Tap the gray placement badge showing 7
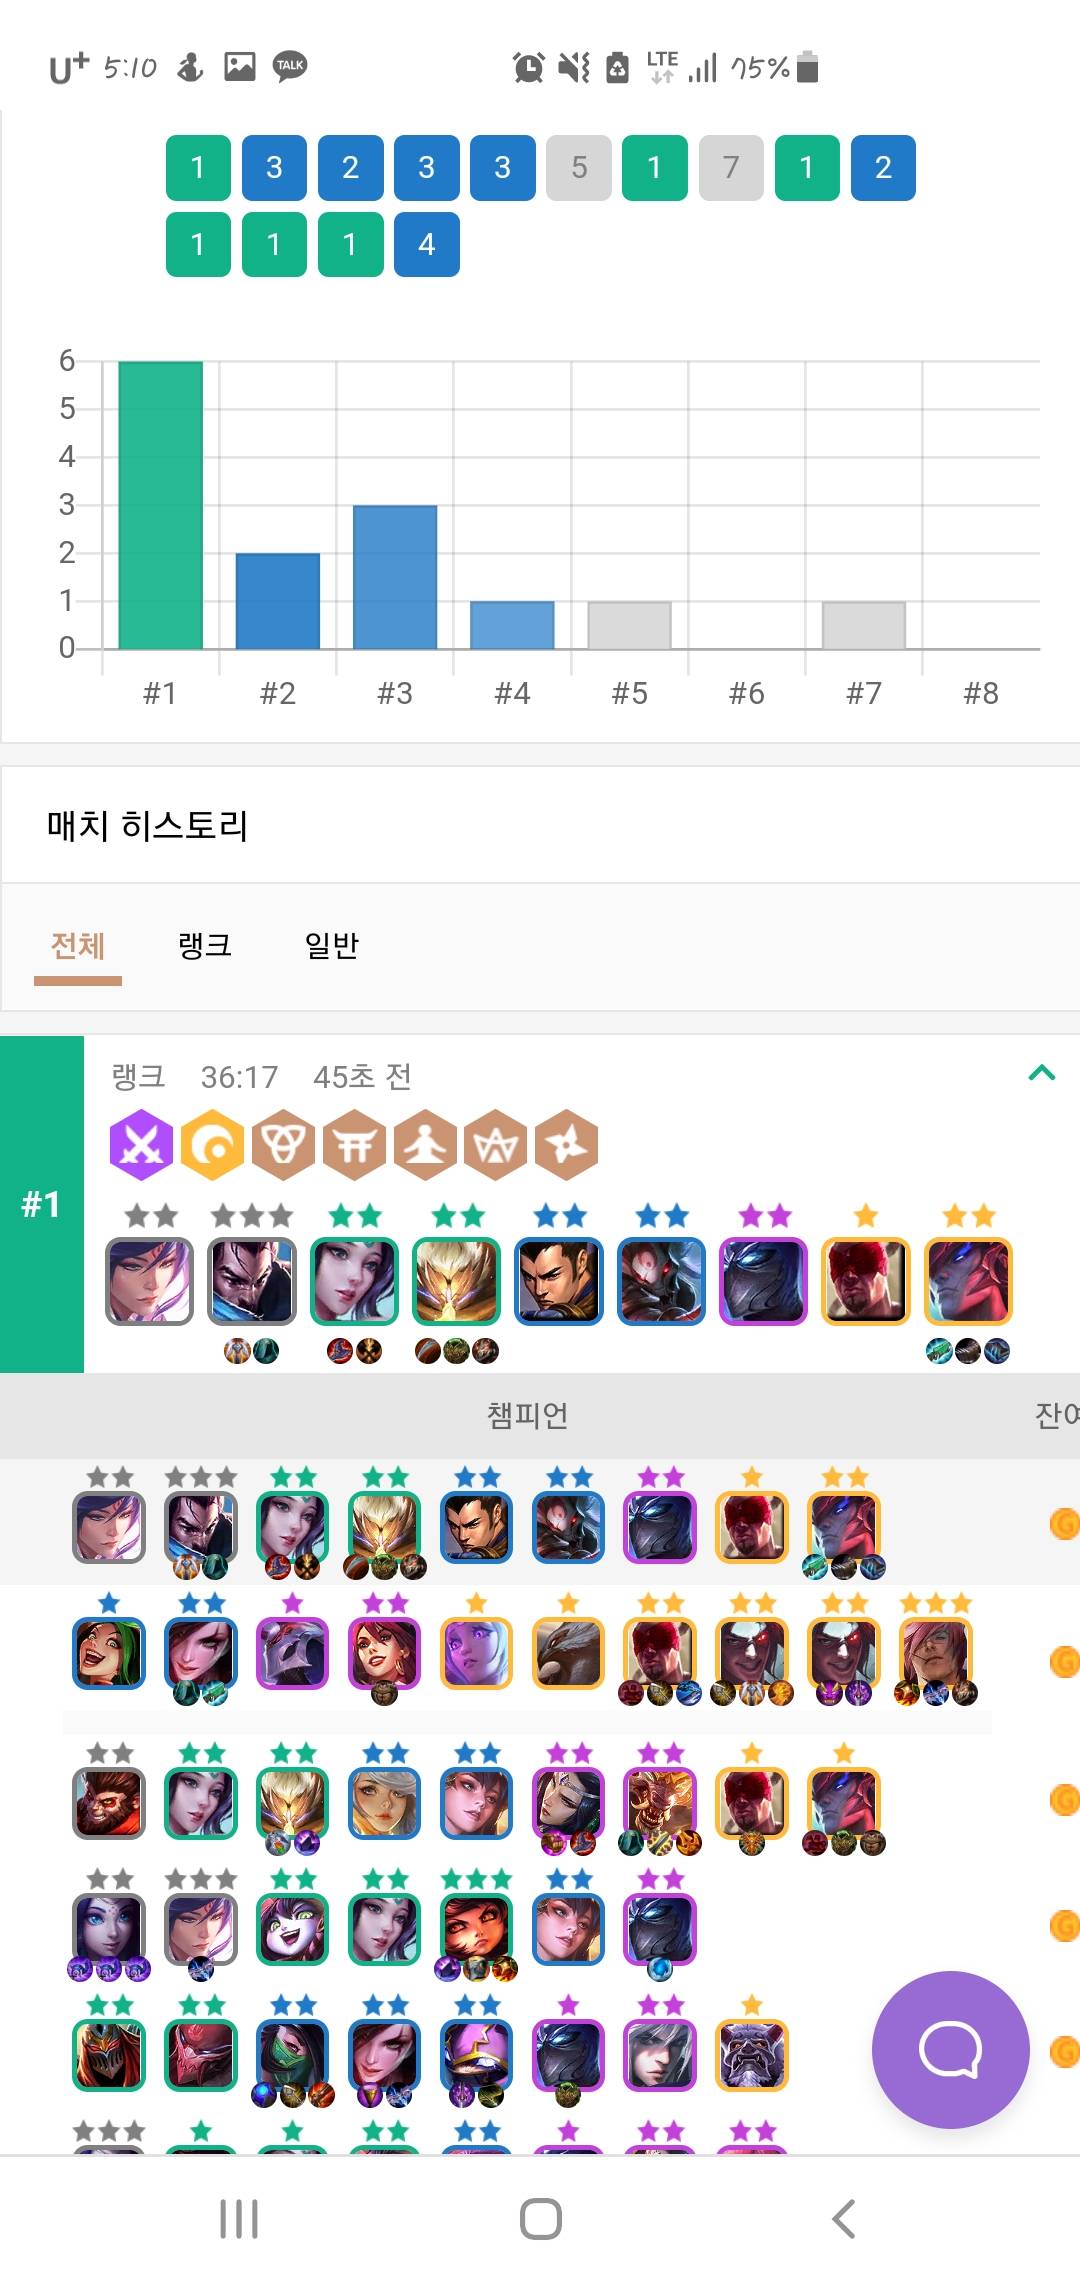 tap(731, 168)
